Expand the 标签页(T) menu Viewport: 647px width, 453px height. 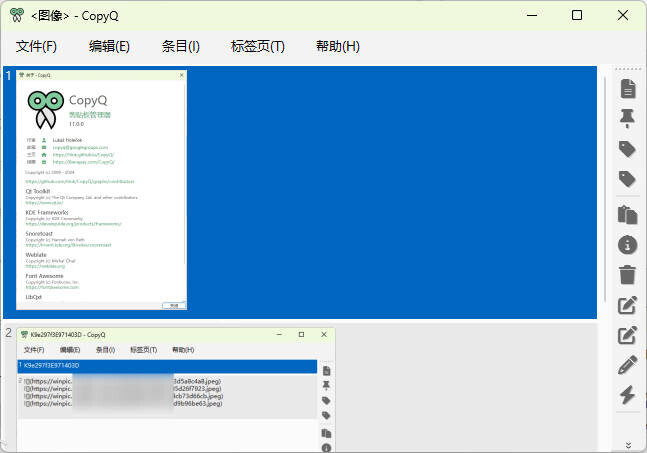point(257,46)
